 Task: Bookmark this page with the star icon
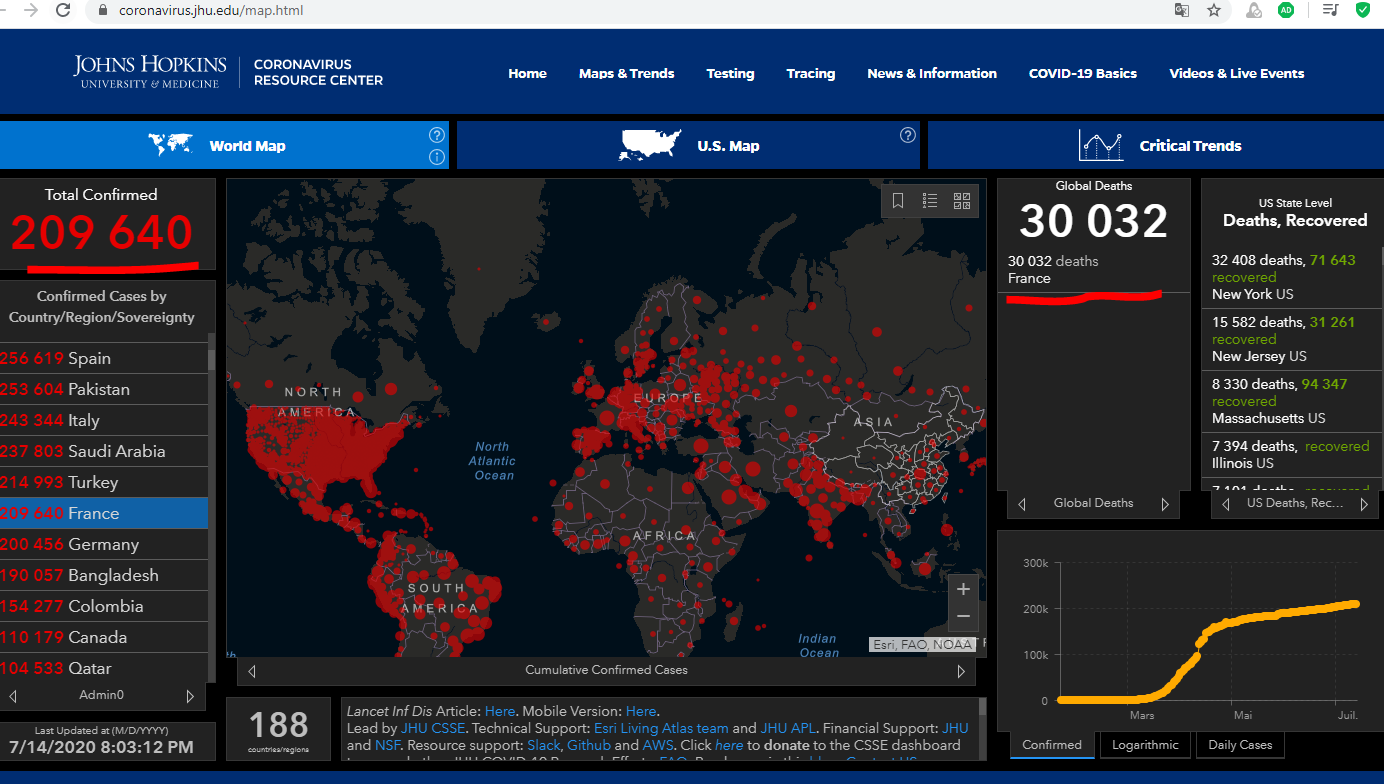[1214, 10]
